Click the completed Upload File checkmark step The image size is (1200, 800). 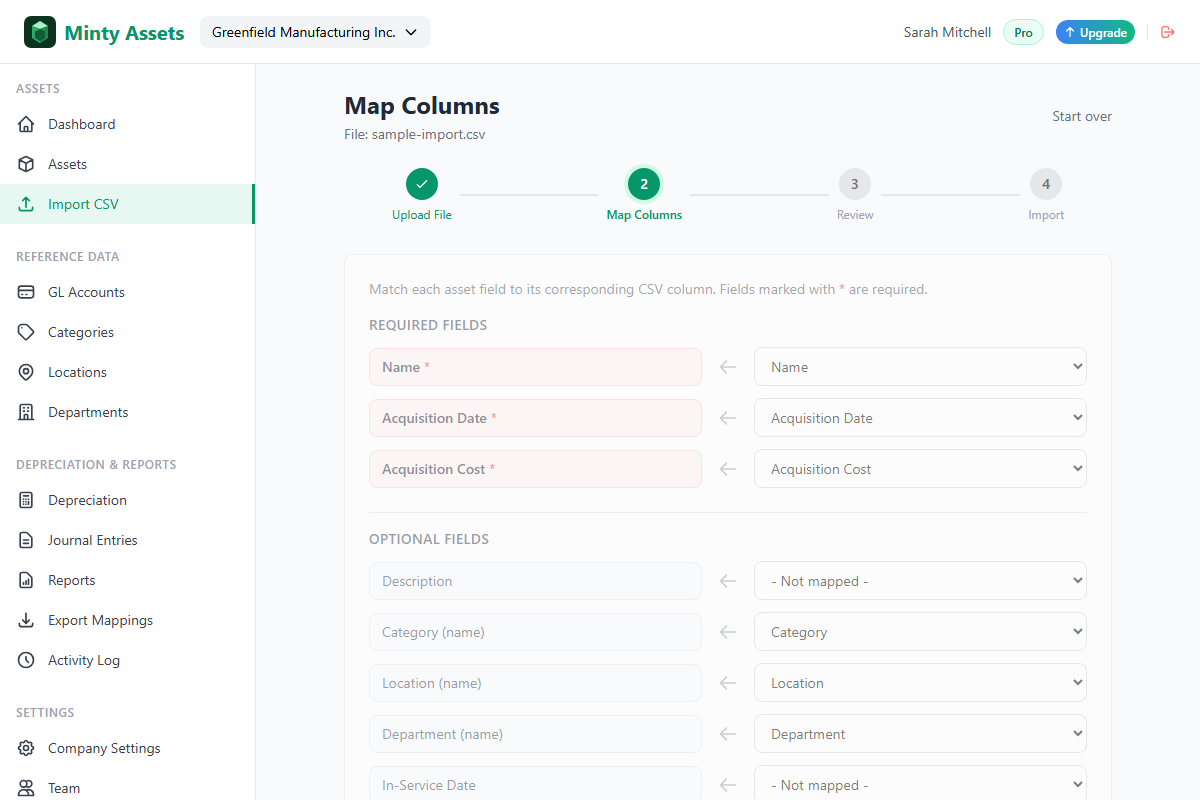(422, 184)
